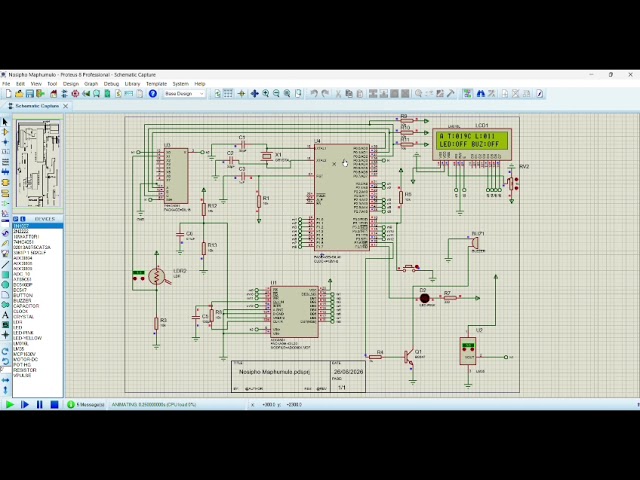The width and height of the screenshot is (640, 480).
Task: Click the Zoom to view entire sheet icon
Action: pyautogui.click(x=287, y=94)
